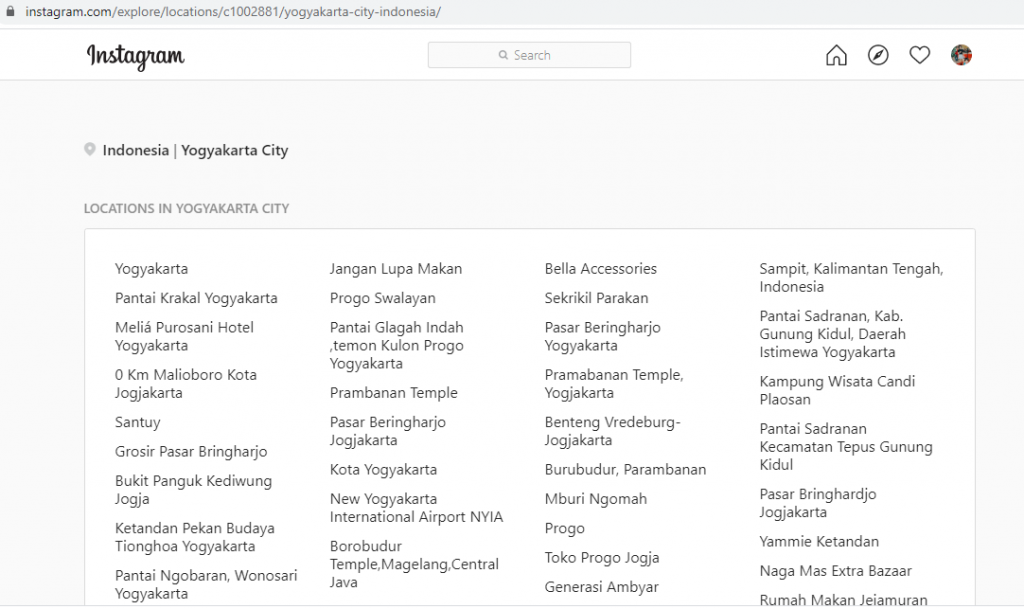1024x609 pixels.
Task: Open the Jangan Lupa Makan location
Action: pos(396,268)
